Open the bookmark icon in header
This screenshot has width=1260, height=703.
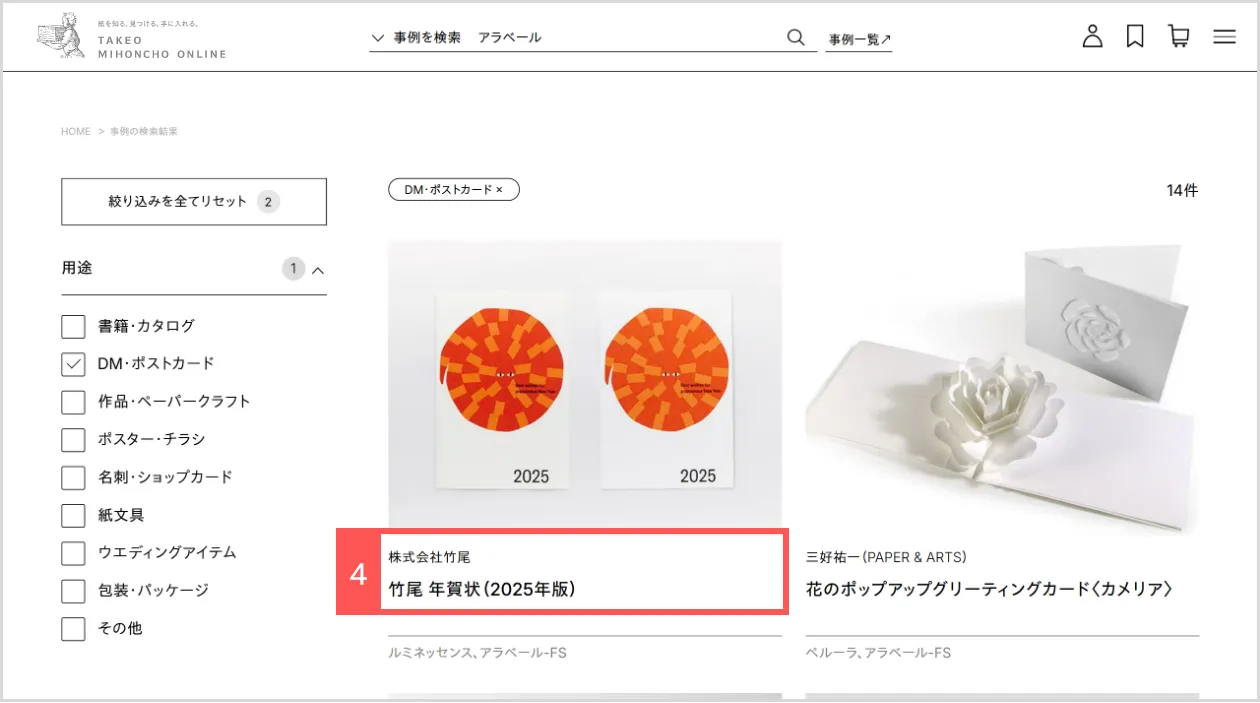[1135, 37]
